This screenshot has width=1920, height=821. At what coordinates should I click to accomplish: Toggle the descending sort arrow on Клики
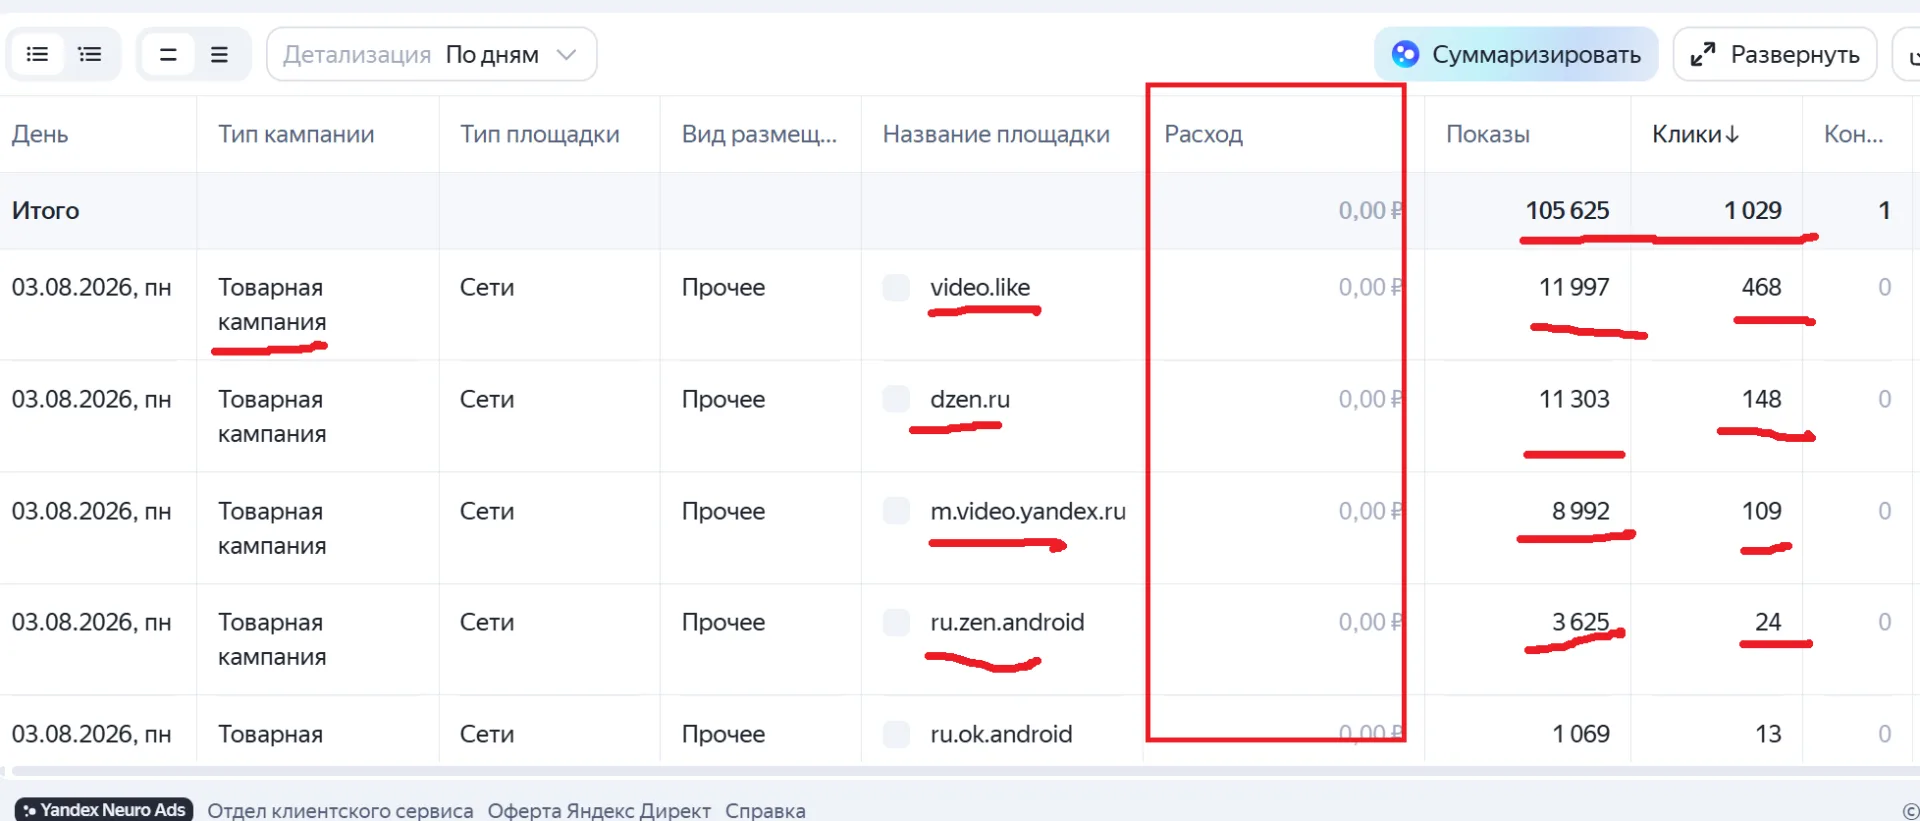point(1732,134)
